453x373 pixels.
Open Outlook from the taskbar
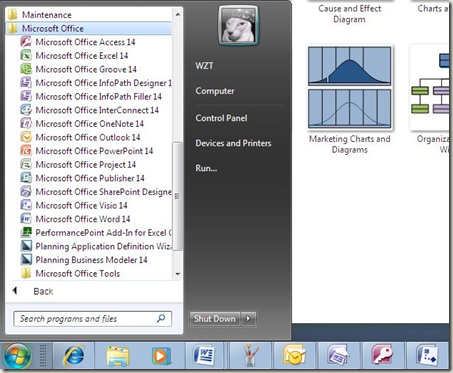294,355
